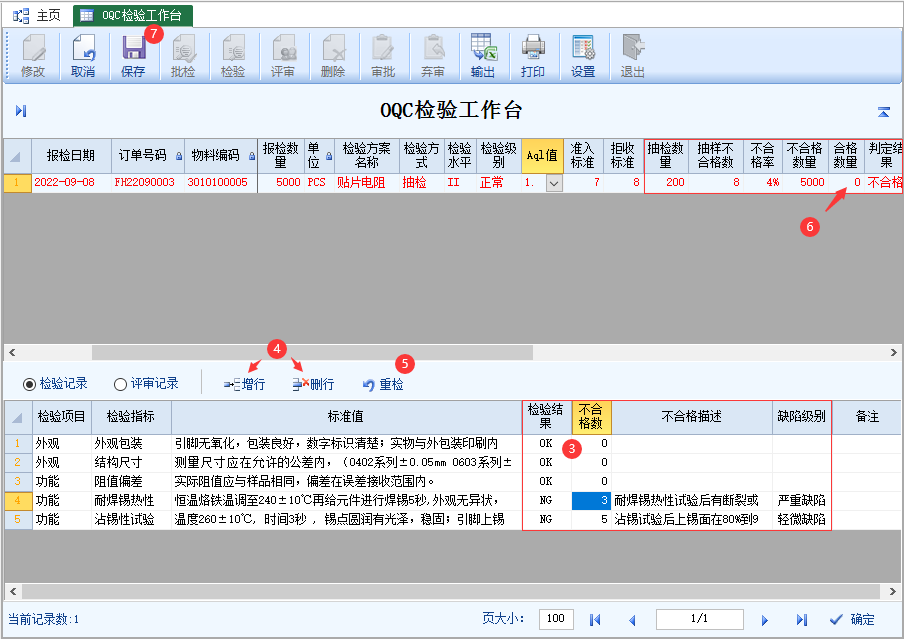The image size is (904, 639).
Task: Go to the next page arrow
Action: [x=764, y=620]
